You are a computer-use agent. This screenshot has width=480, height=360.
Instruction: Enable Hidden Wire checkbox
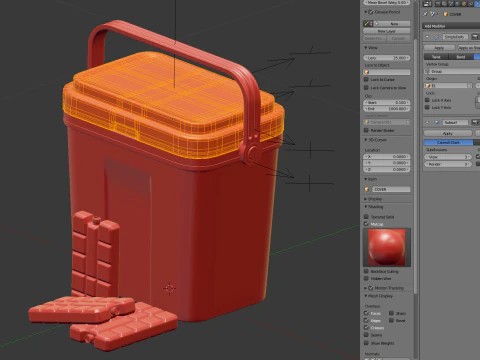[x=366, y=278]
